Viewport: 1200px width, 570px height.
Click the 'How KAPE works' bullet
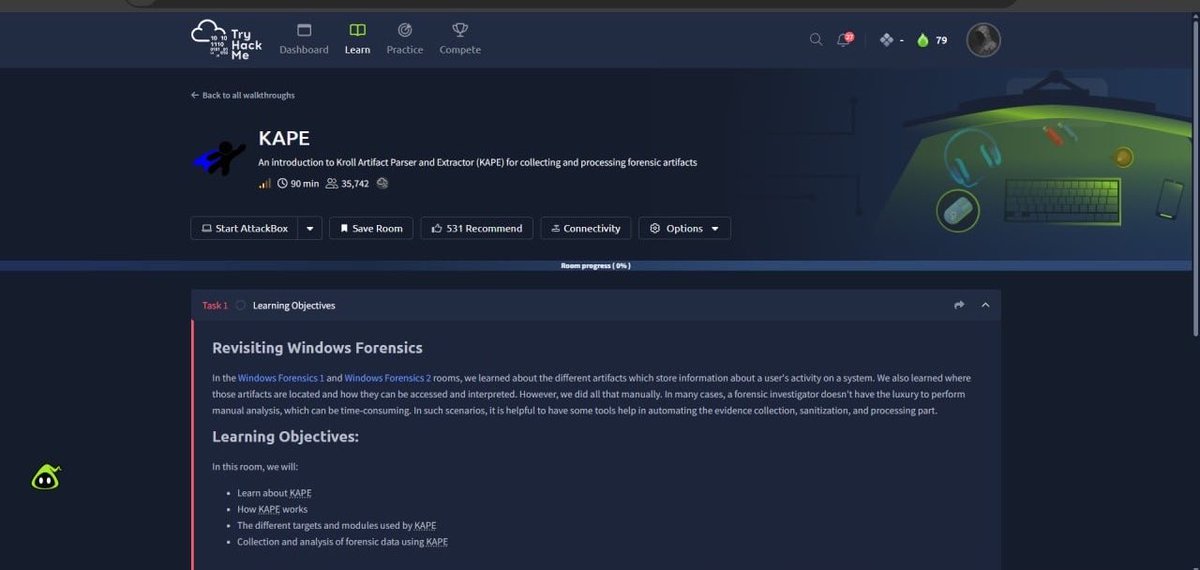click(272, 509)
